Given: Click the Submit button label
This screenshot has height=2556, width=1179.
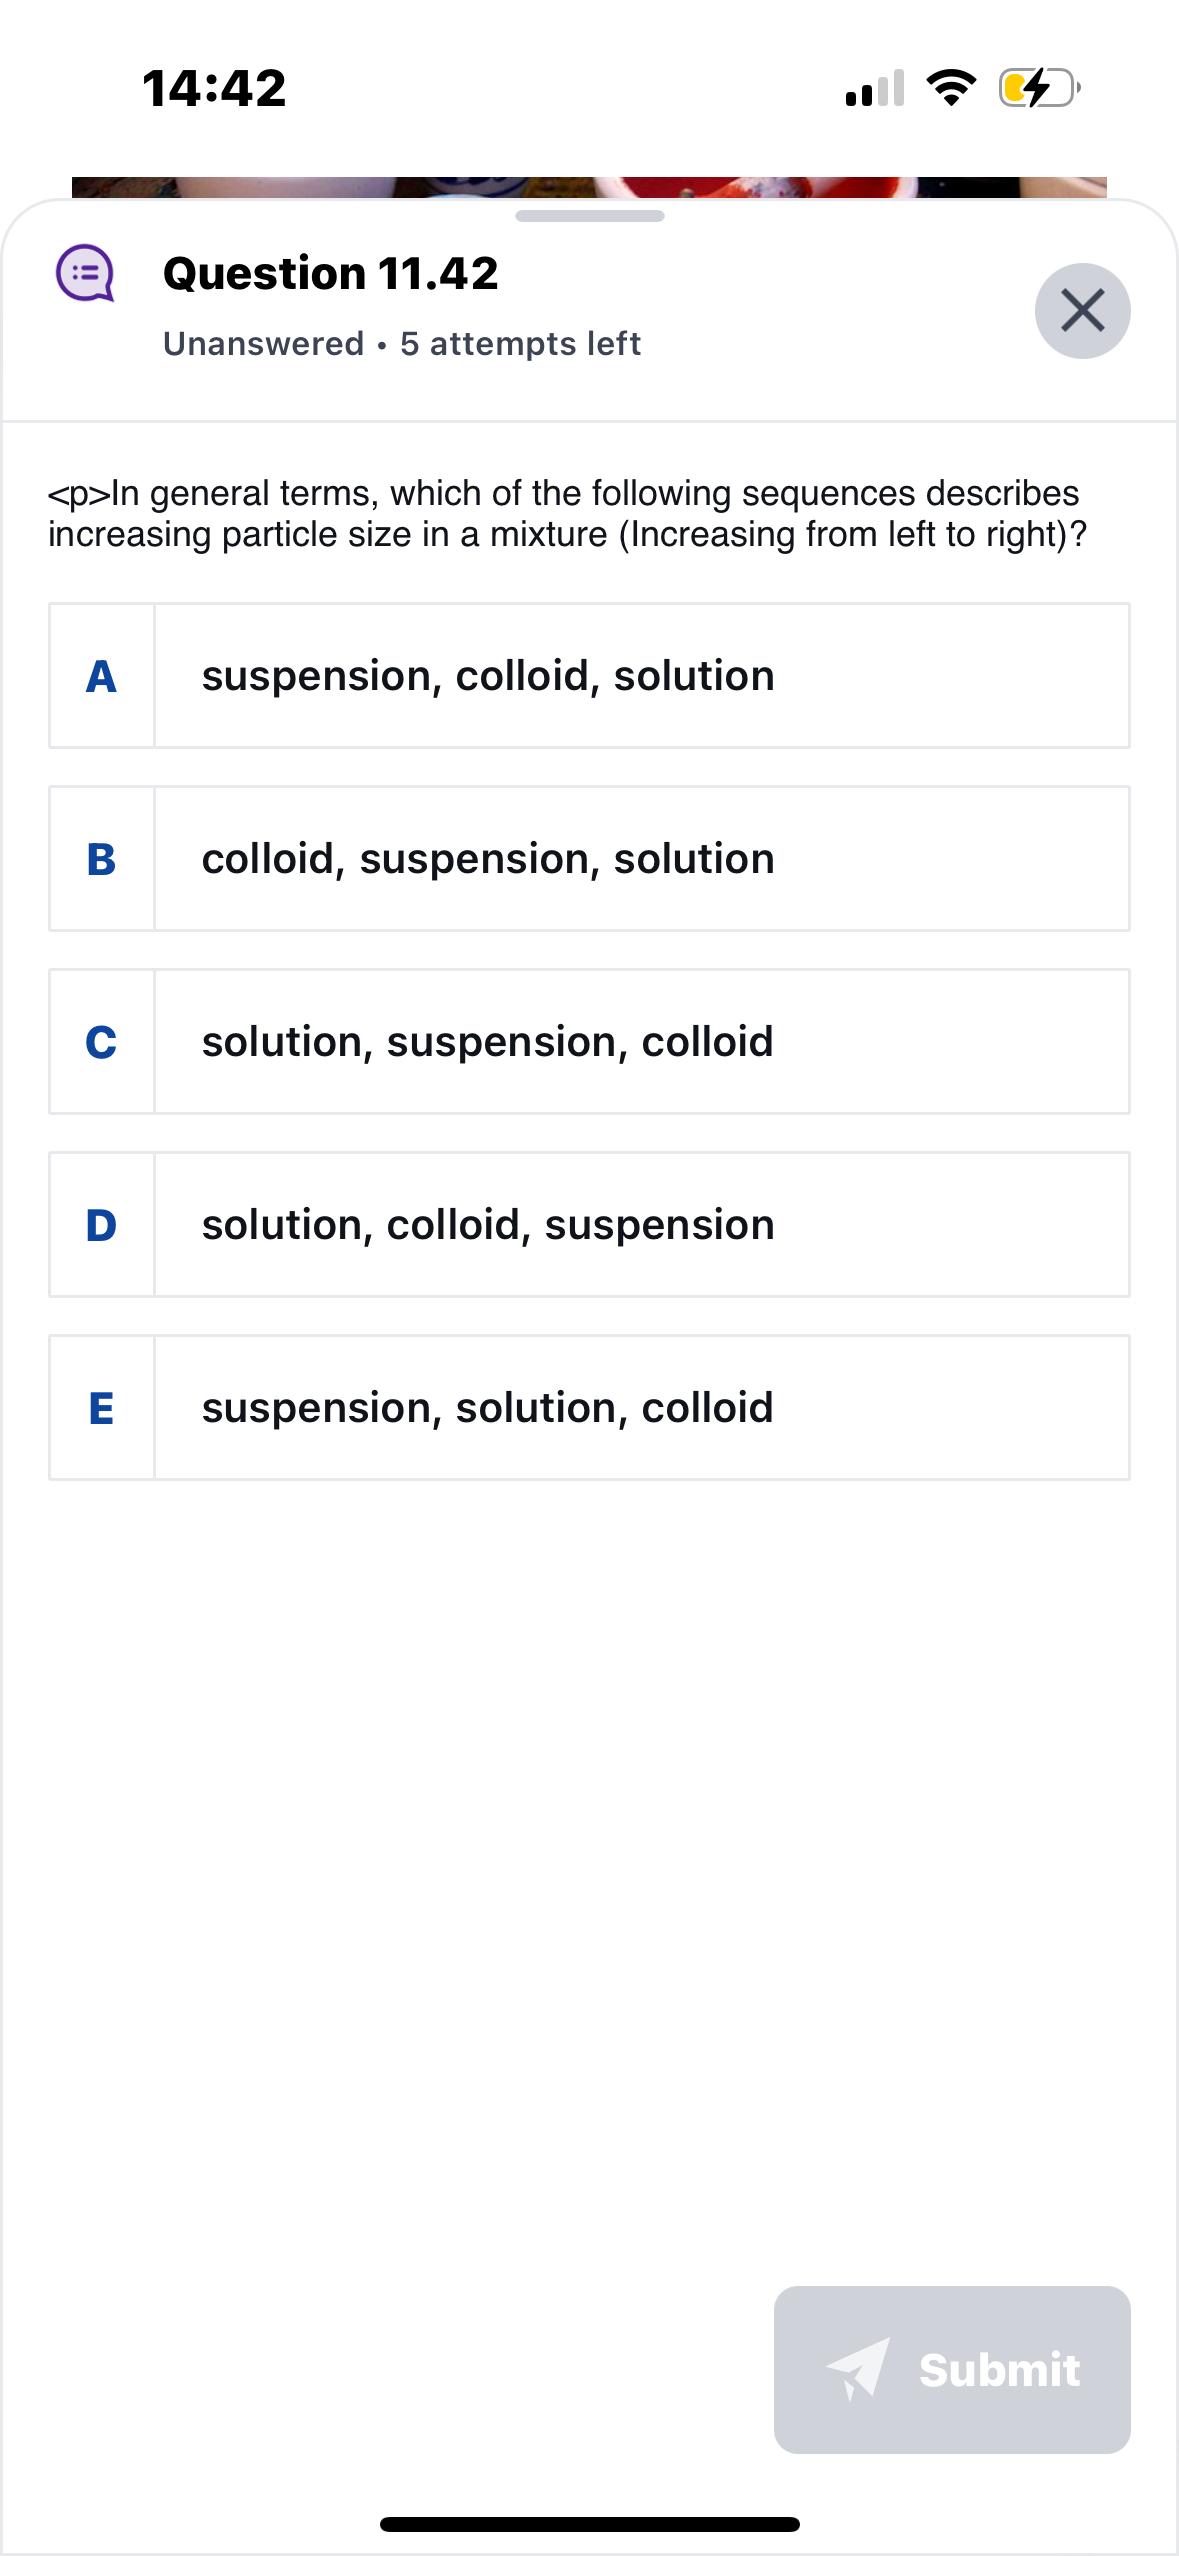Looking at the screenshot, I should pos(999,2370).
